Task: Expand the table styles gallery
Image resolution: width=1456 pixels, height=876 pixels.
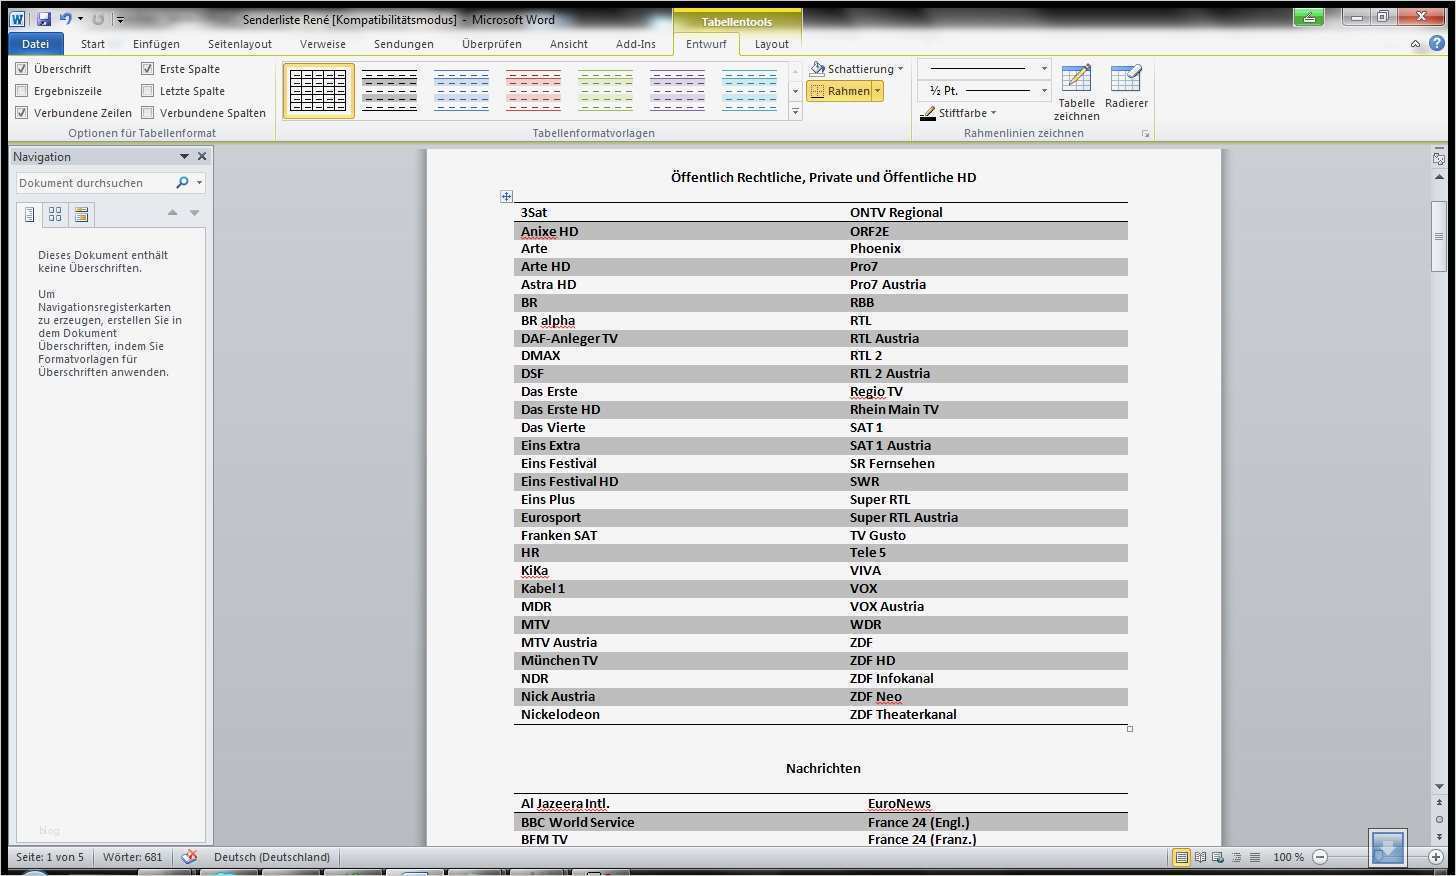Action: click(x=795, y=111)
